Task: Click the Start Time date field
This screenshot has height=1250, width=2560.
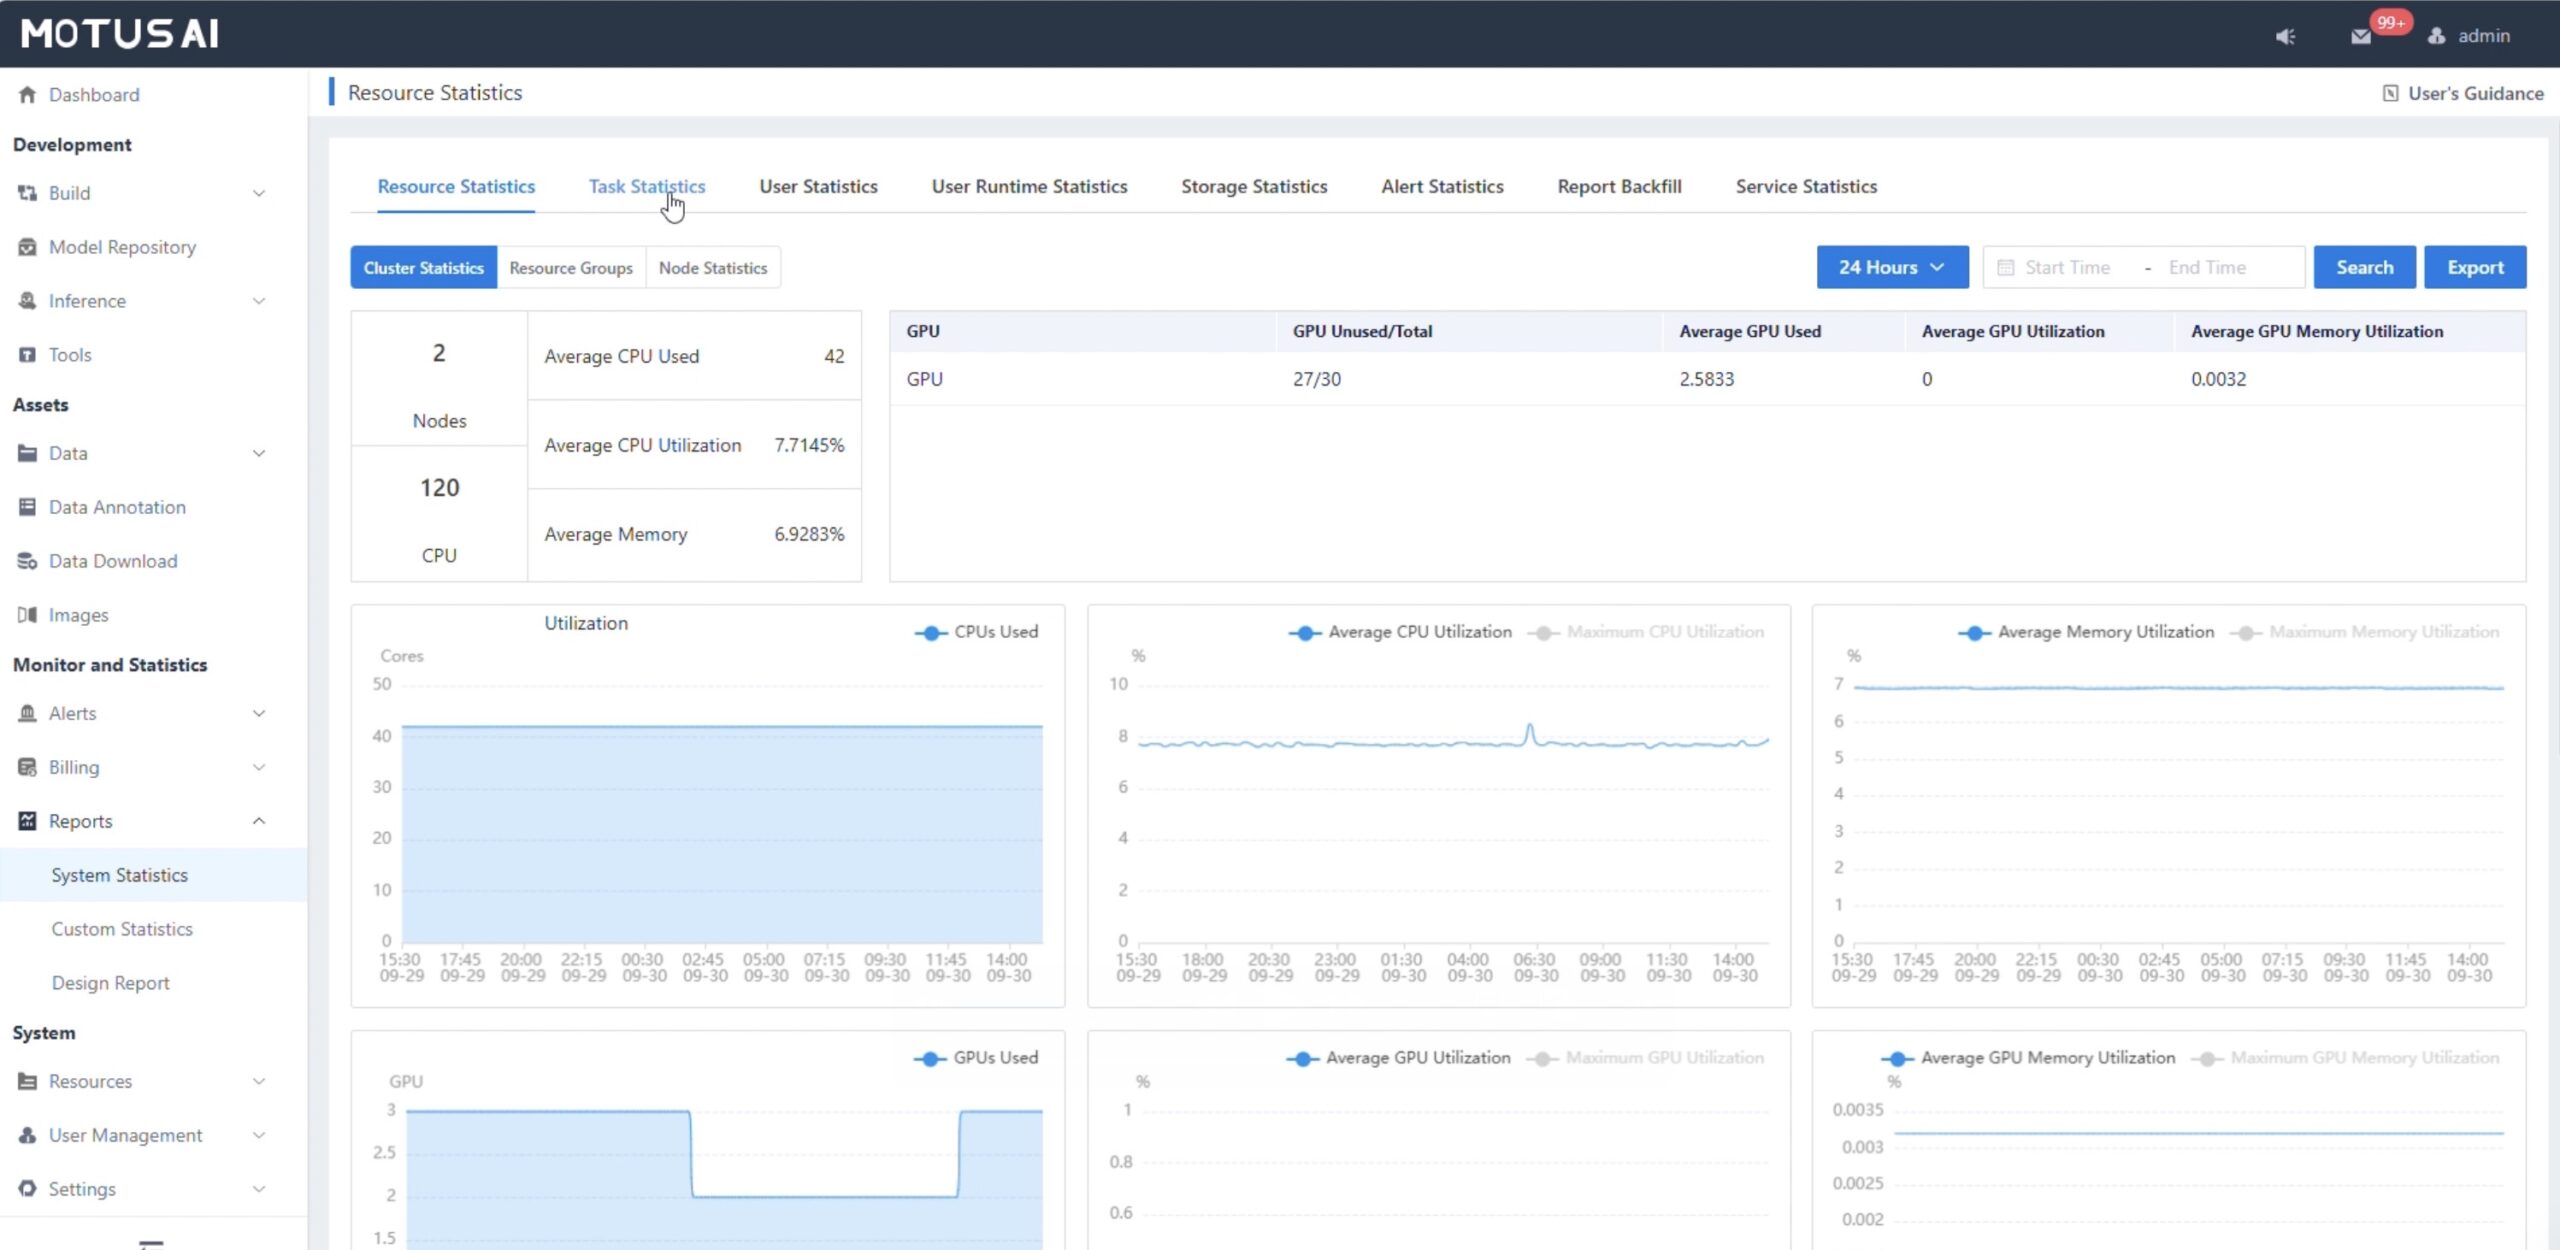Action: click(x=2066, y=267)
